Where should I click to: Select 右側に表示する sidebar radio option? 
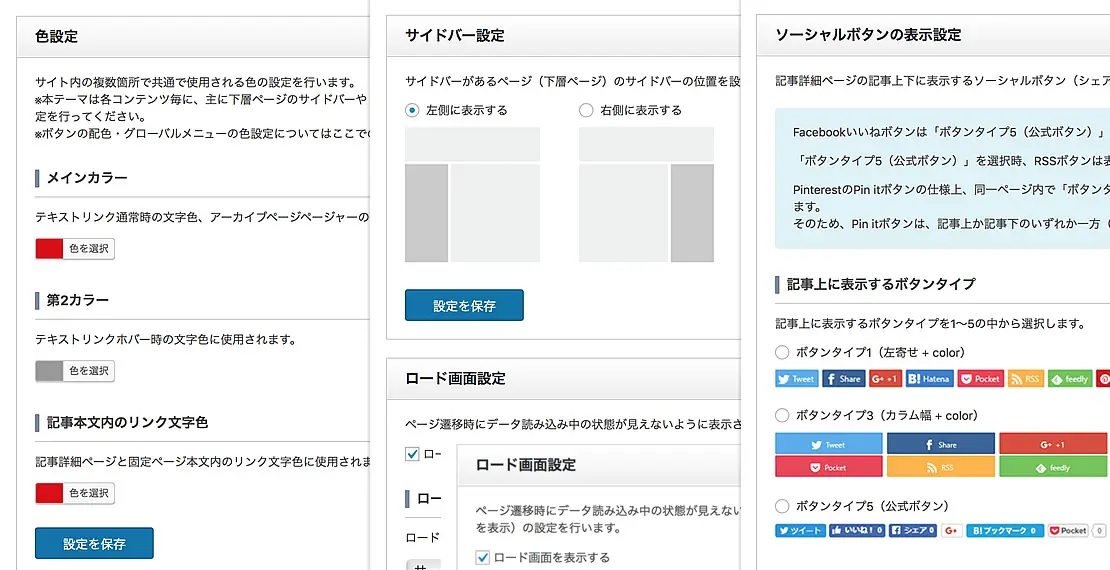586,110
